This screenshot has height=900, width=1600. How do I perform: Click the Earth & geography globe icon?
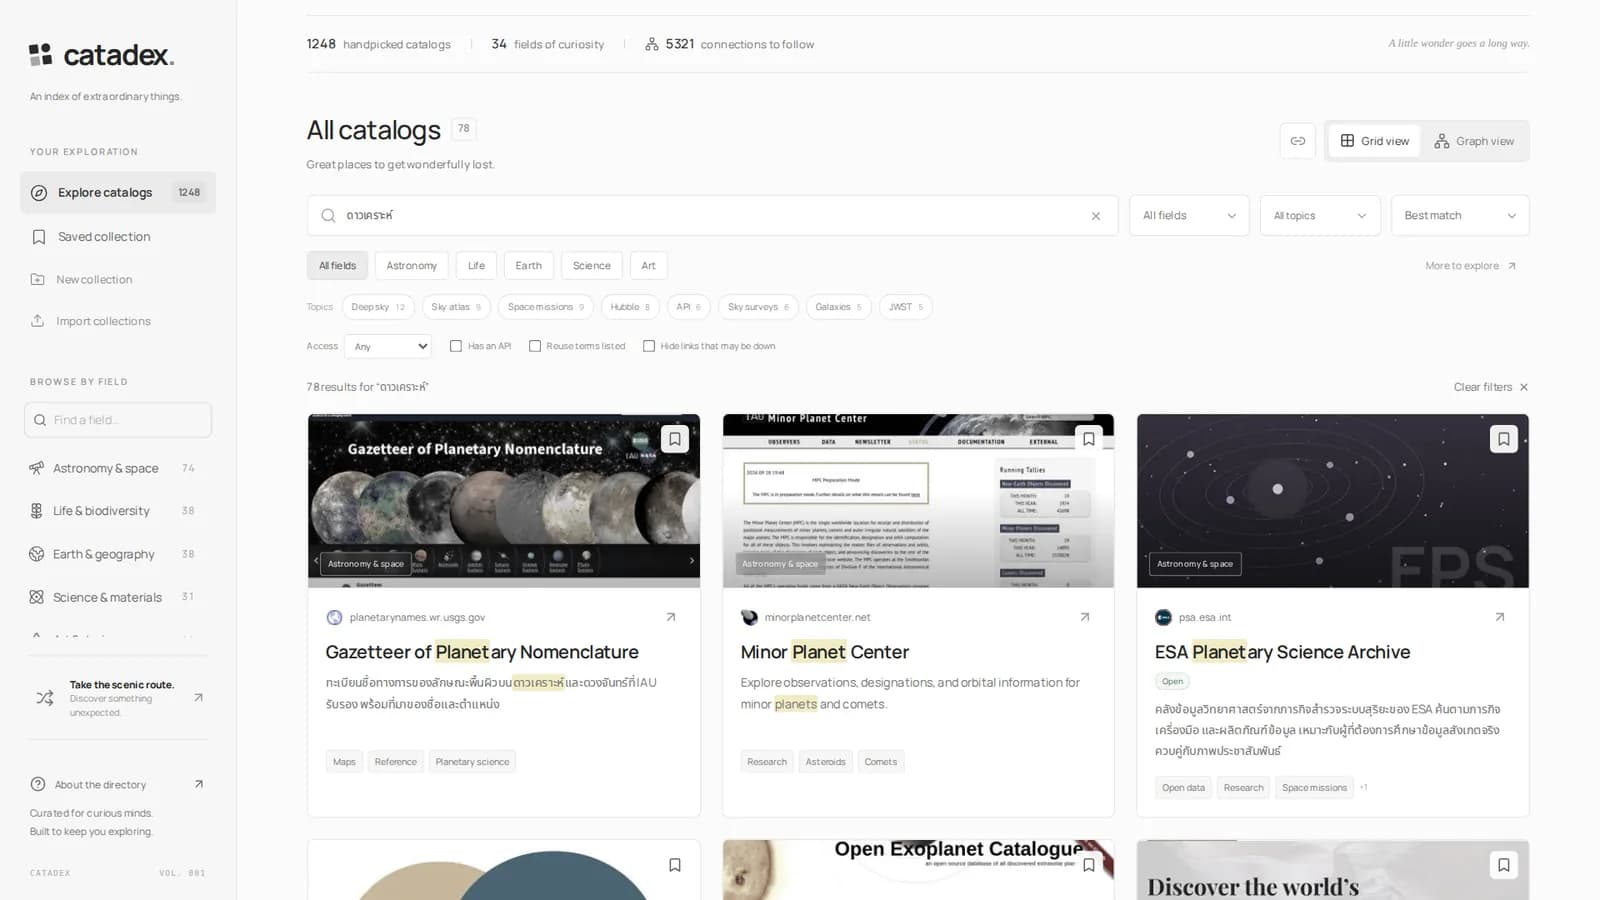point(37,554)
